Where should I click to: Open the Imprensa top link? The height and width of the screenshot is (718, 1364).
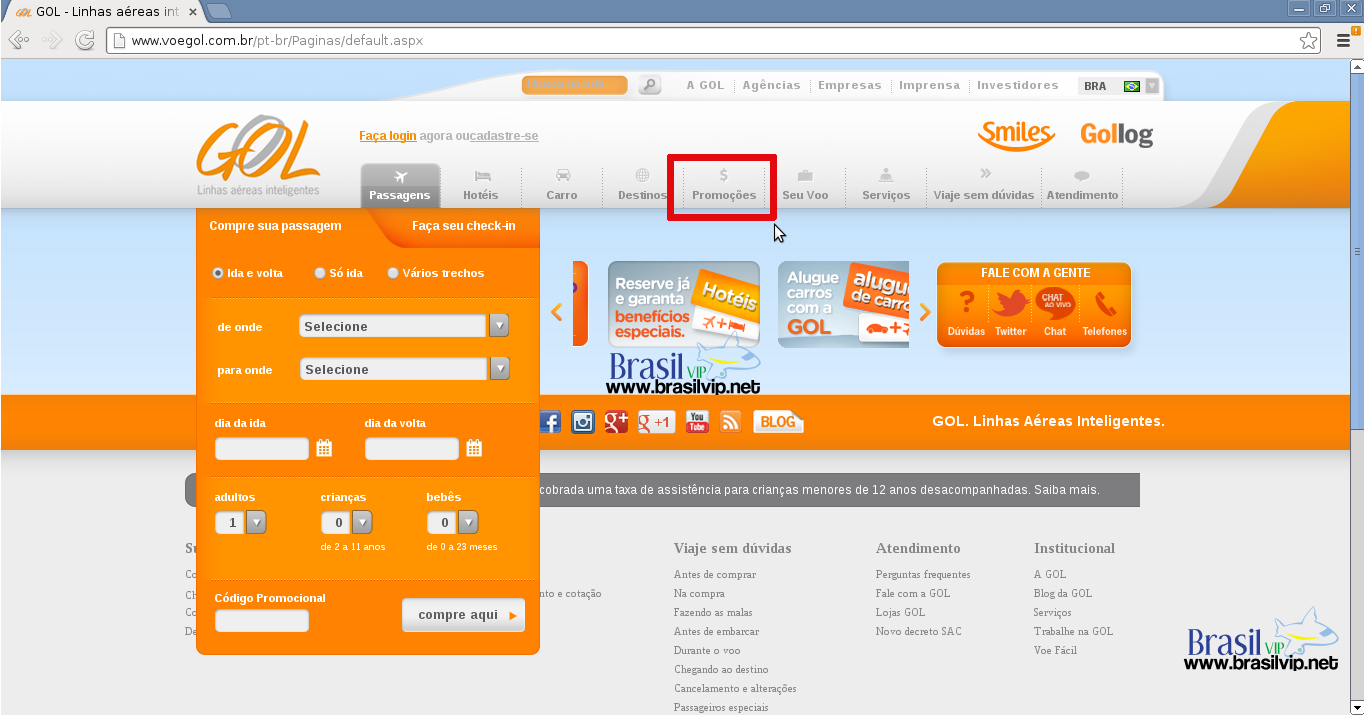tap(929, 86)
